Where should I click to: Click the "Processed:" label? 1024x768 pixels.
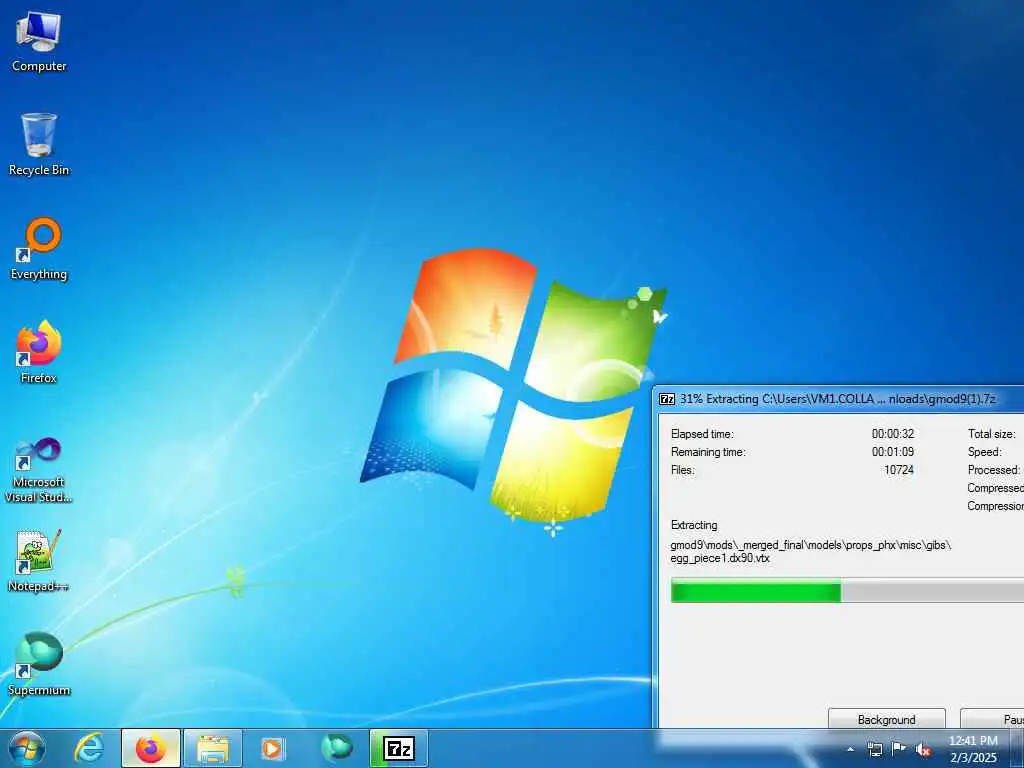994,470
